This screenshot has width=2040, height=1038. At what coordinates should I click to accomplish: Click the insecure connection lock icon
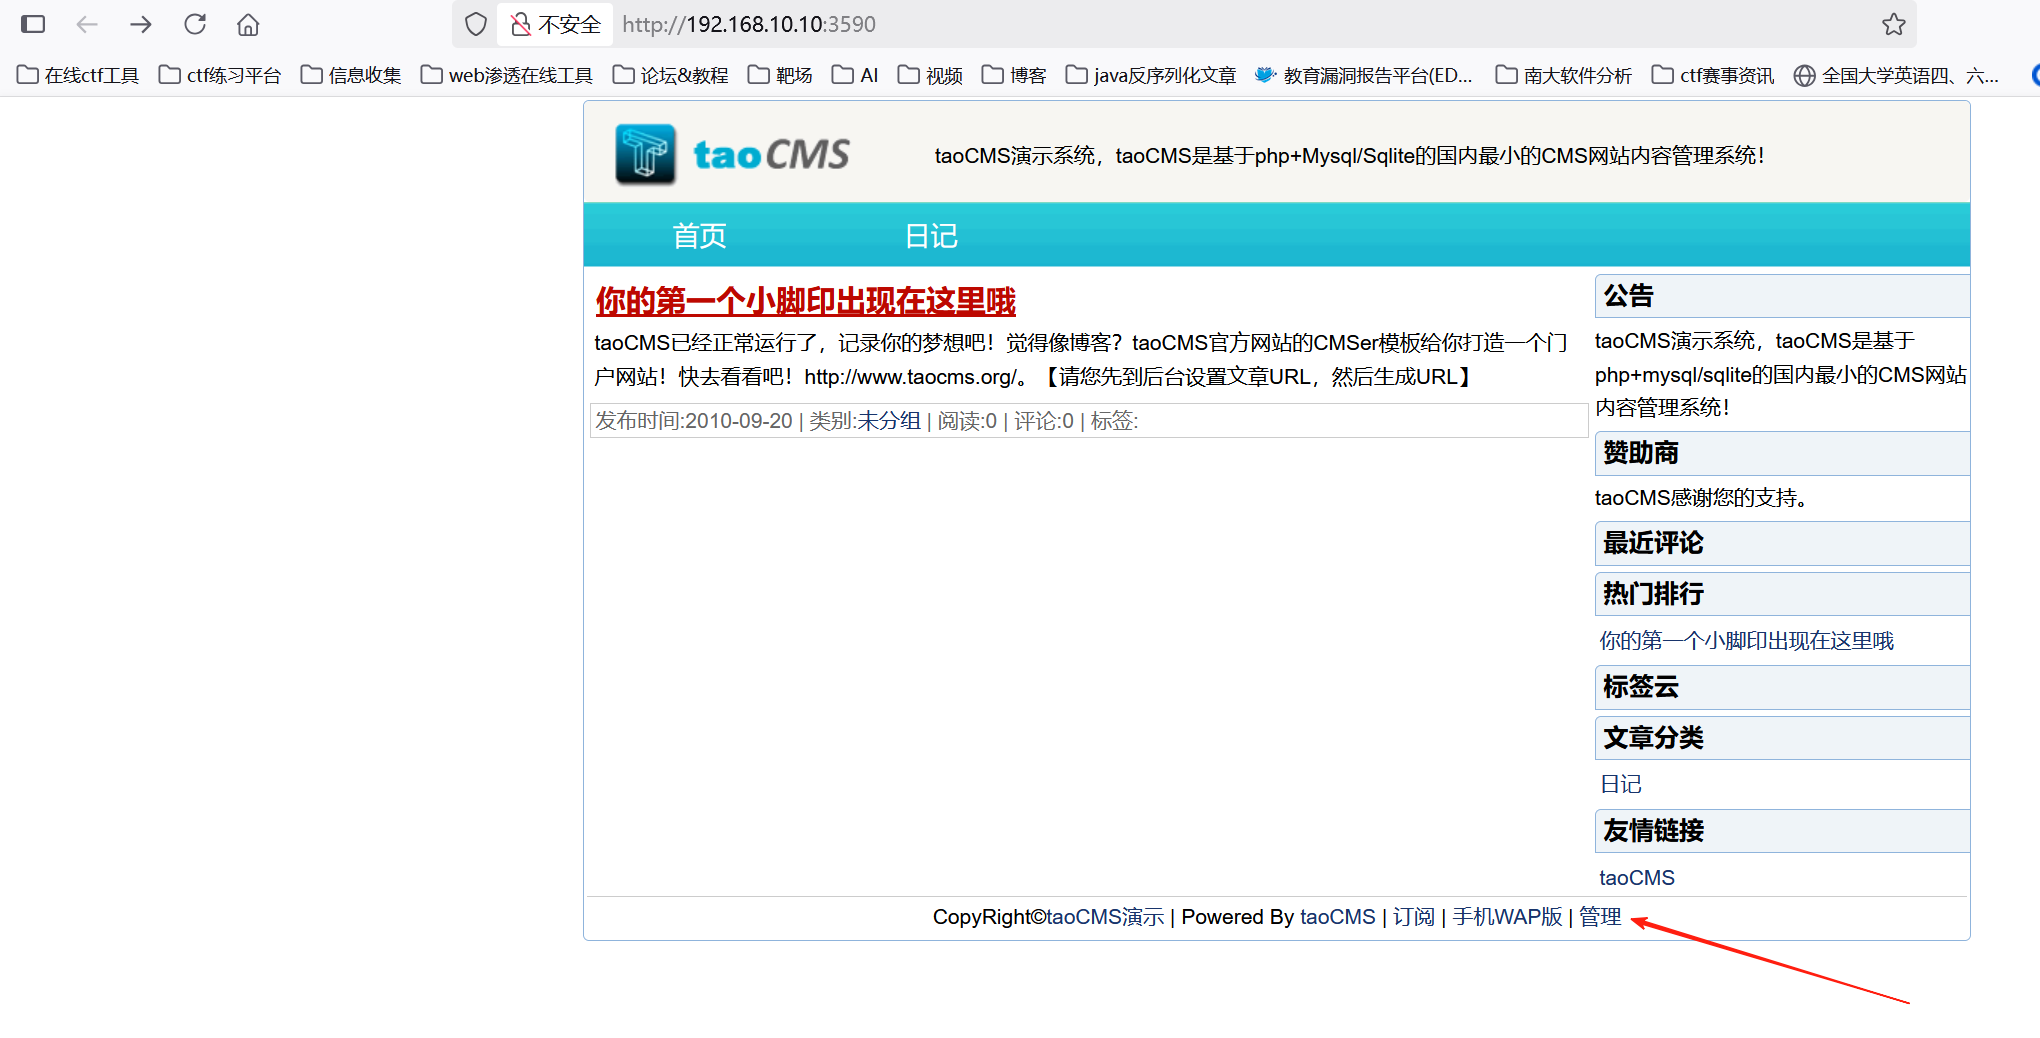click(x=520, y=24)
